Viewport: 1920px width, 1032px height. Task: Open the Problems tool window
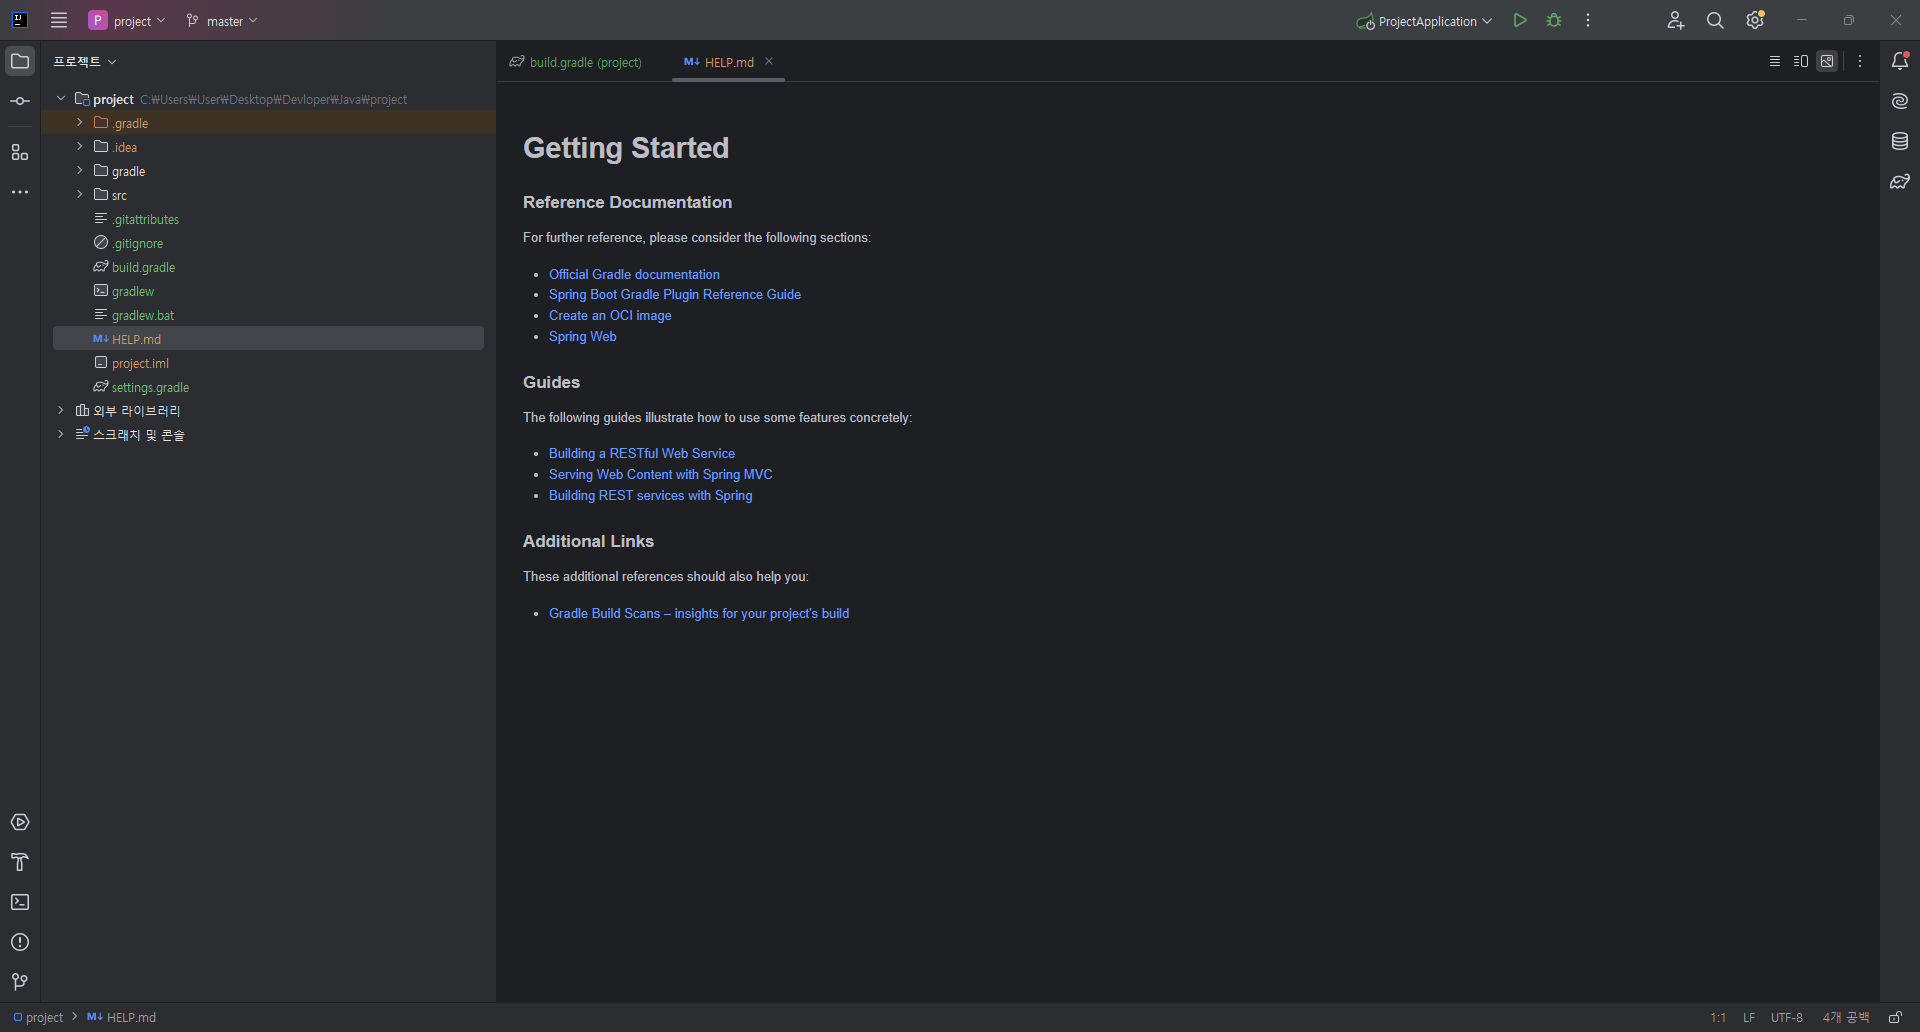coord(20,942)
